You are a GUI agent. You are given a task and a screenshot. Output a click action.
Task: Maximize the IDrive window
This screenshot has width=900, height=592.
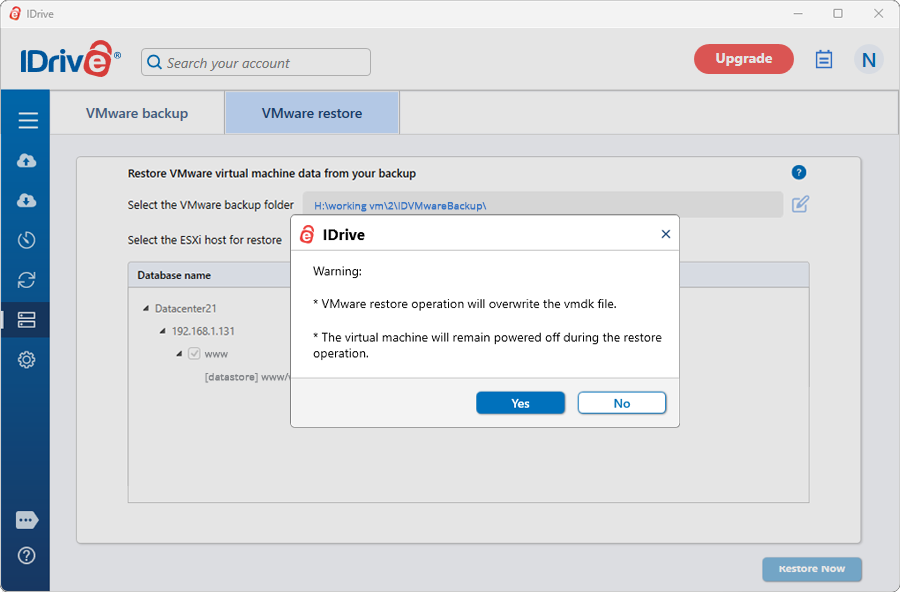[x=838, y=13]
